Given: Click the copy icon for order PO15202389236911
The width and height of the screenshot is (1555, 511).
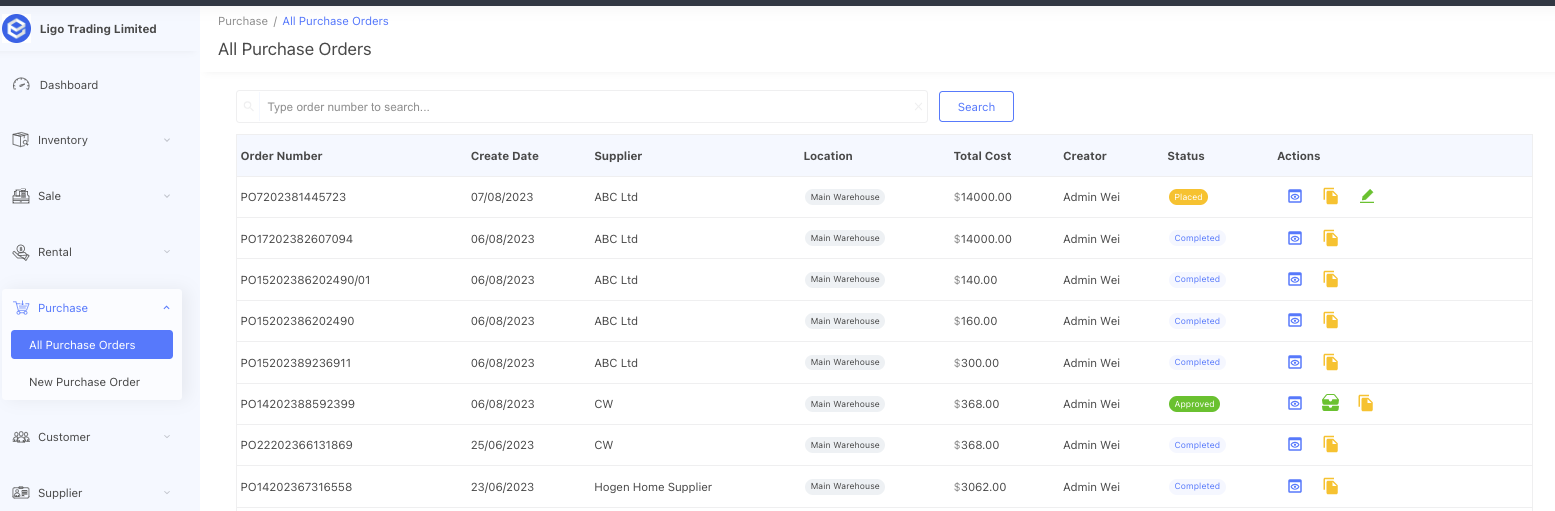Looking at the screenshot, I should tap(1330, 362).
